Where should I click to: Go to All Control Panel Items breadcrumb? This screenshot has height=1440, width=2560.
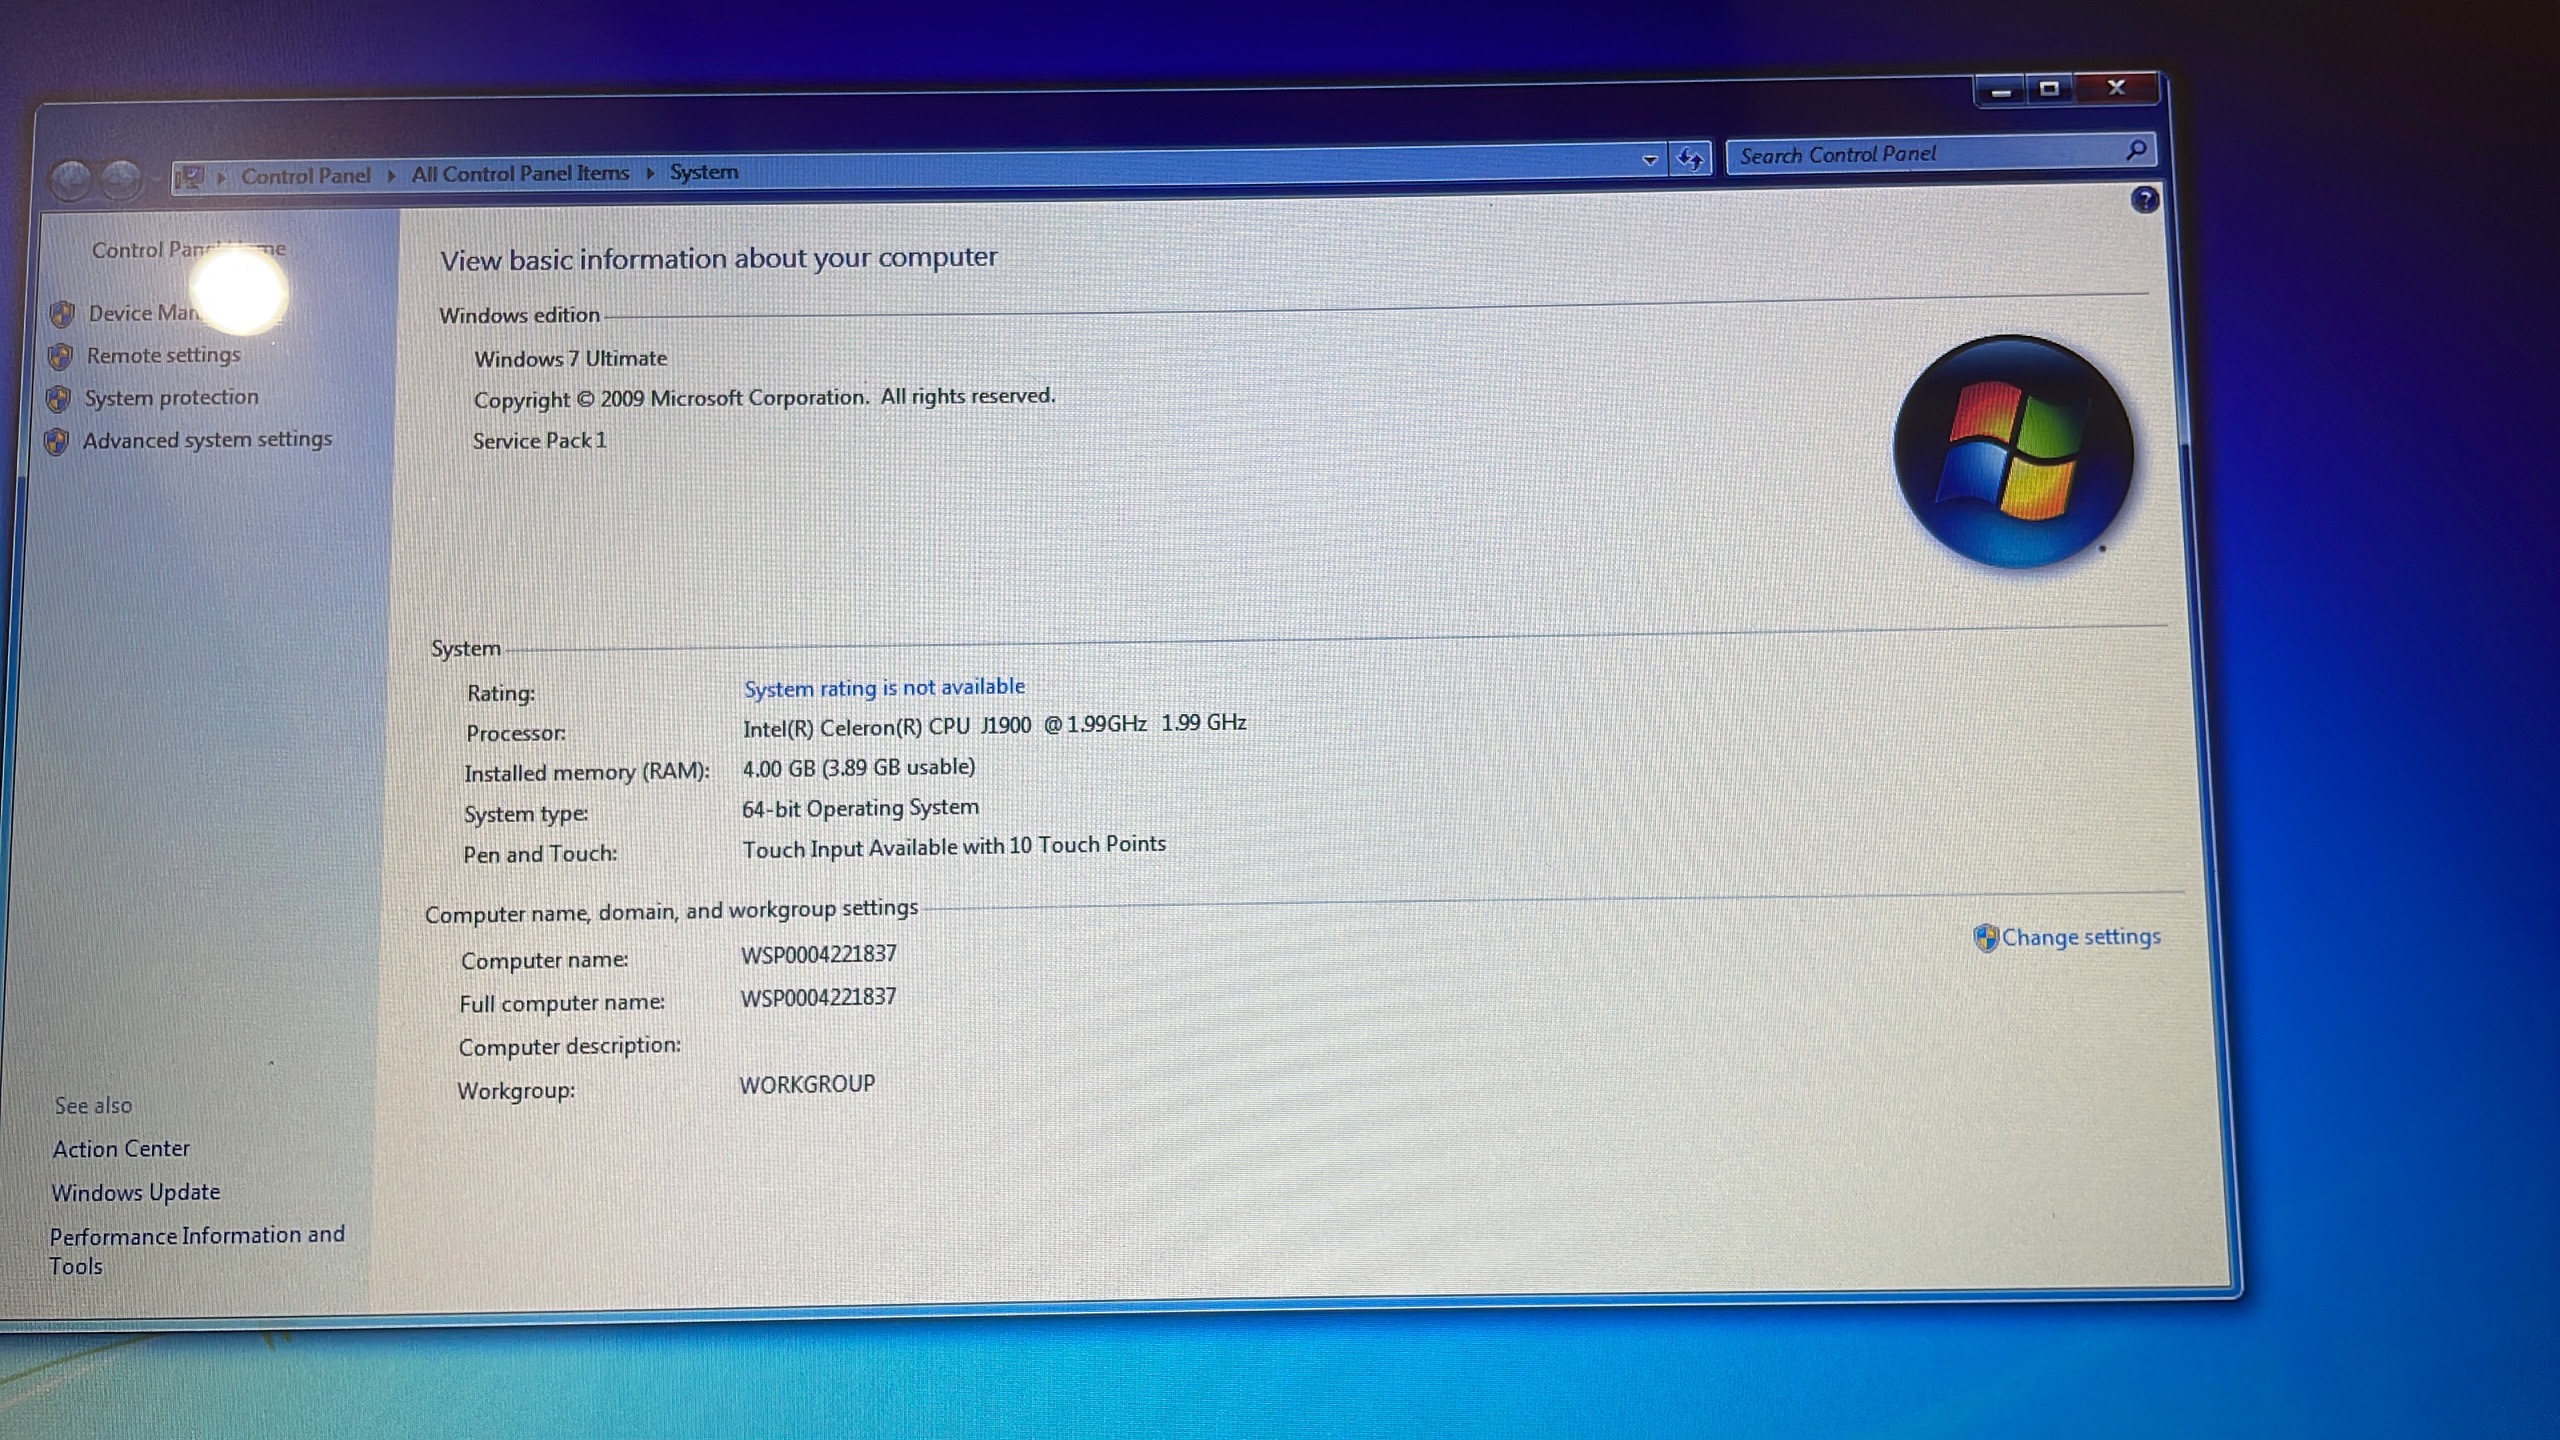(520, 174)
